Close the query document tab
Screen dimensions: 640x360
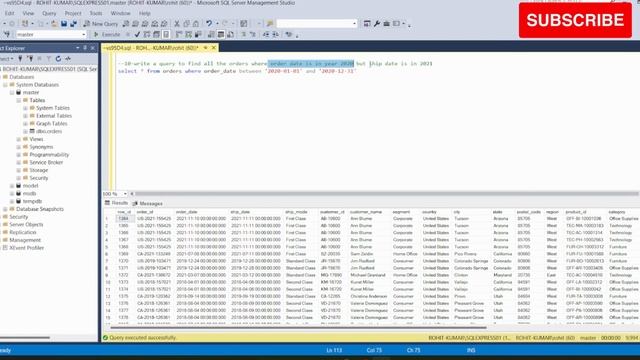tap(213, 48)
